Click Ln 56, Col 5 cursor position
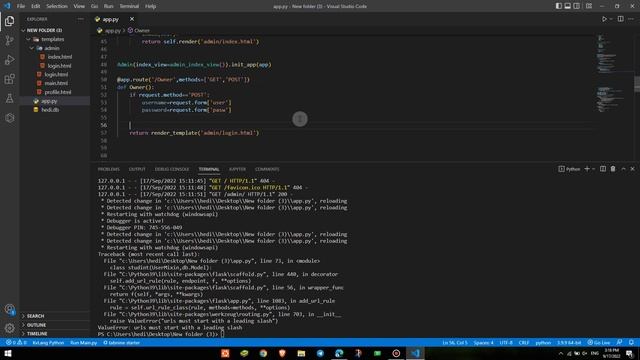This screenshot has width=640, height=360. tap(455, 342)
